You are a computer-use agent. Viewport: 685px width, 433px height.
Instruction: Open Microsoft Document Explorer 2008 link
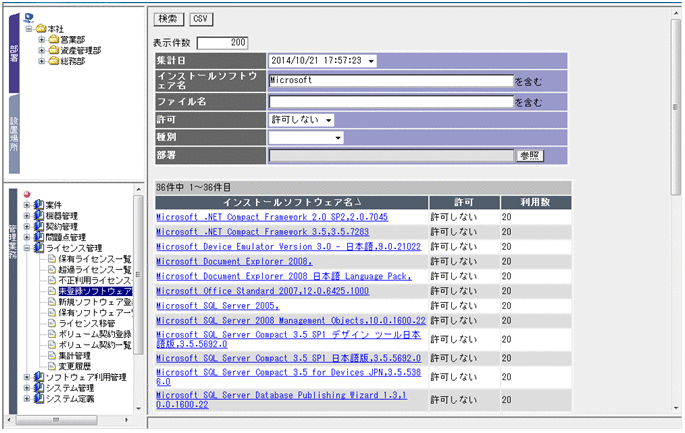coord(234,261)
